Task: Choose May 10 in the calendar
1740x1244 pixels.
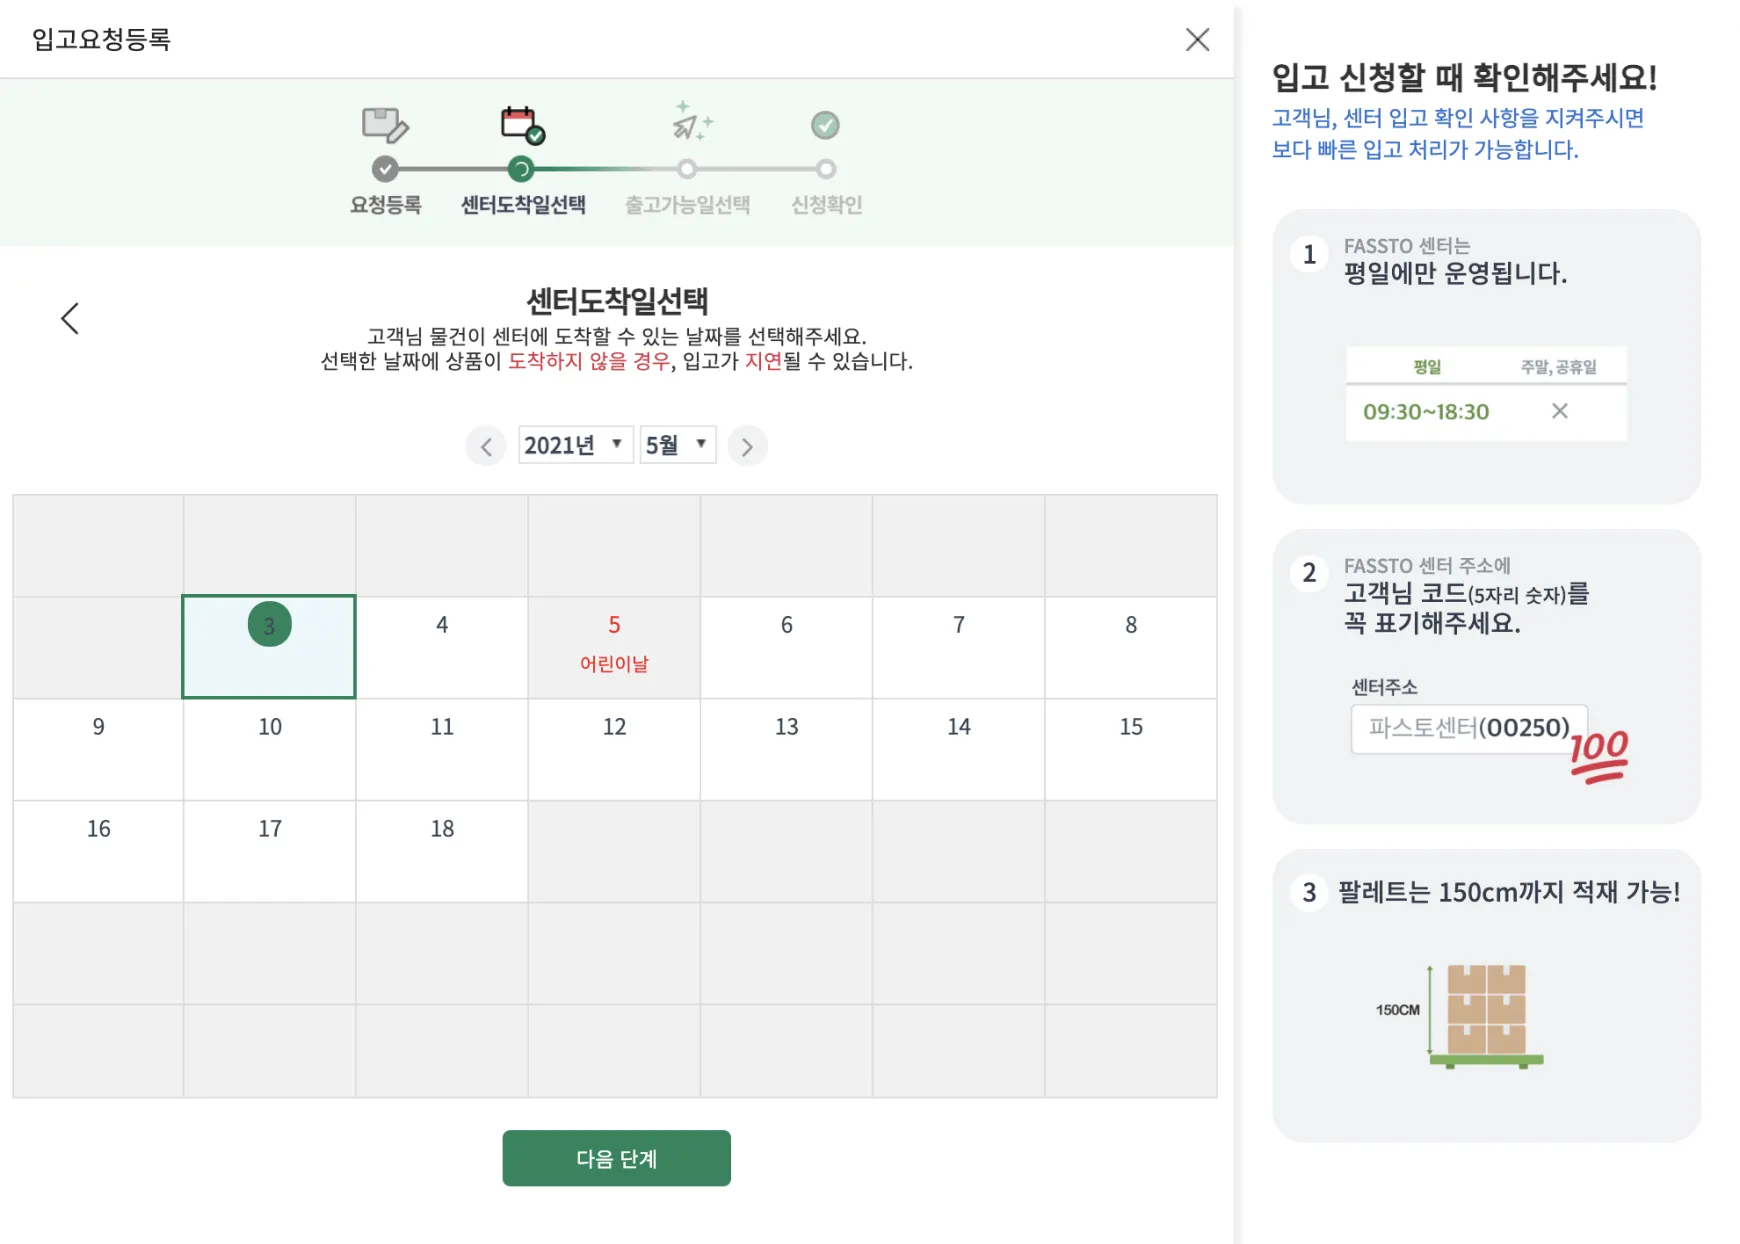Action: click(x=270, y=748)
